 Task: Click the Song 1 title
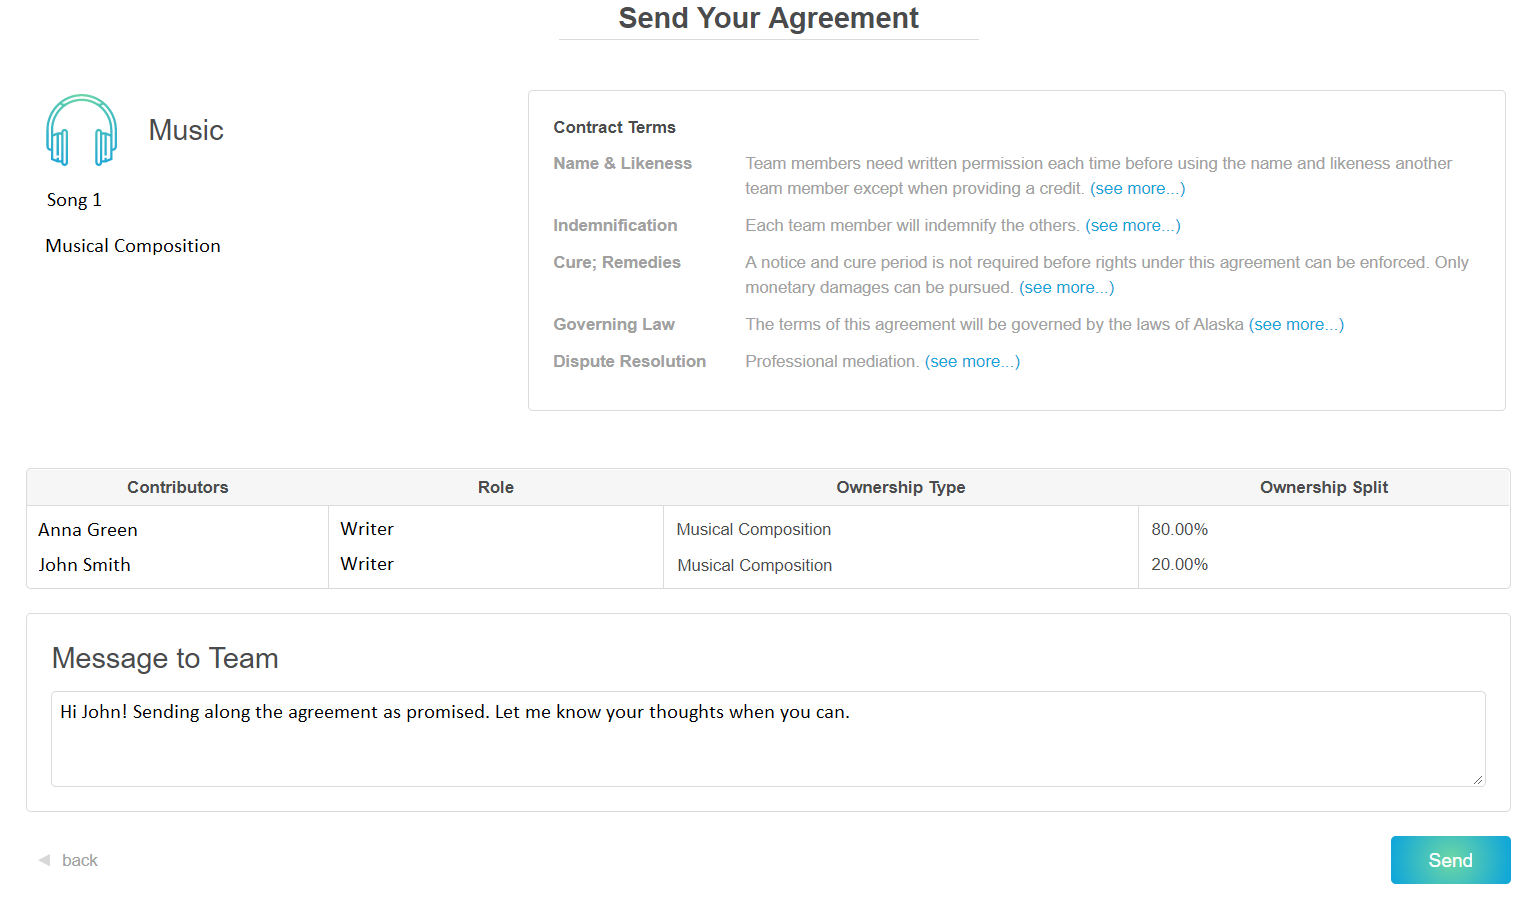[x=74, y=200]
